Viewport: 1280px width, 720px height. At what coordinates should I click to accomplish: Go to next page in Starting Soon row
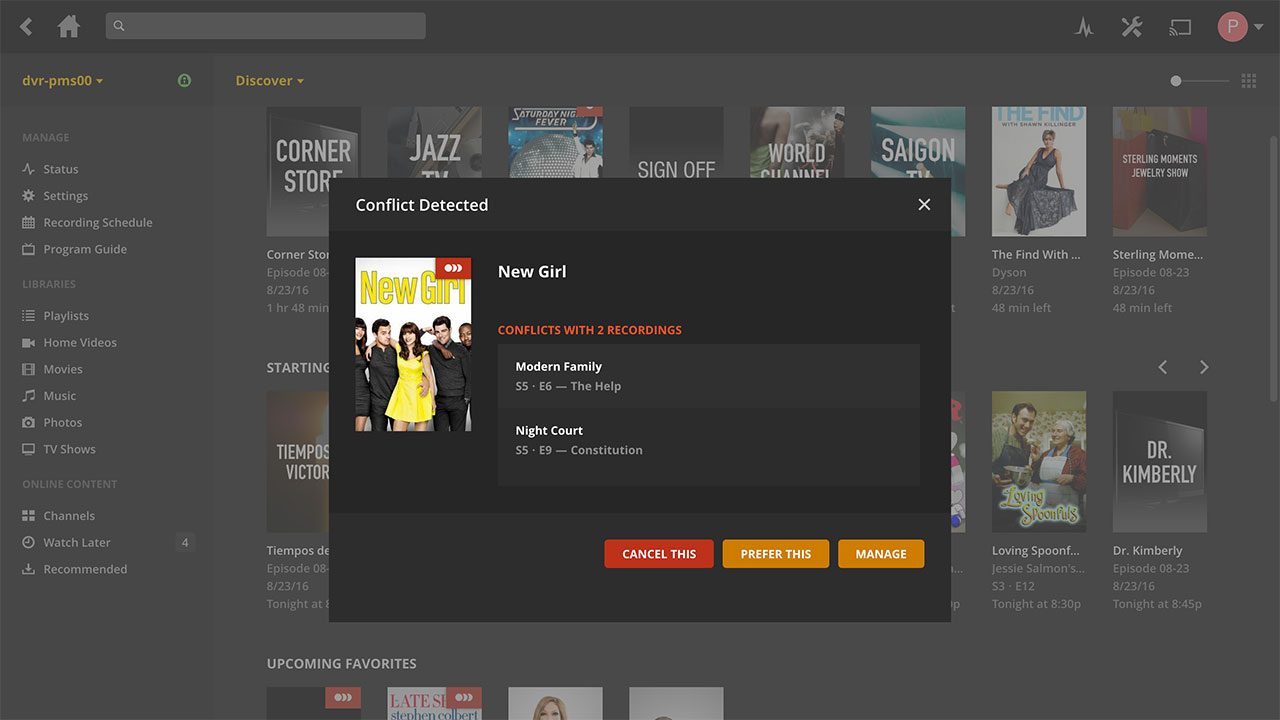click(x=1204, y=367)
